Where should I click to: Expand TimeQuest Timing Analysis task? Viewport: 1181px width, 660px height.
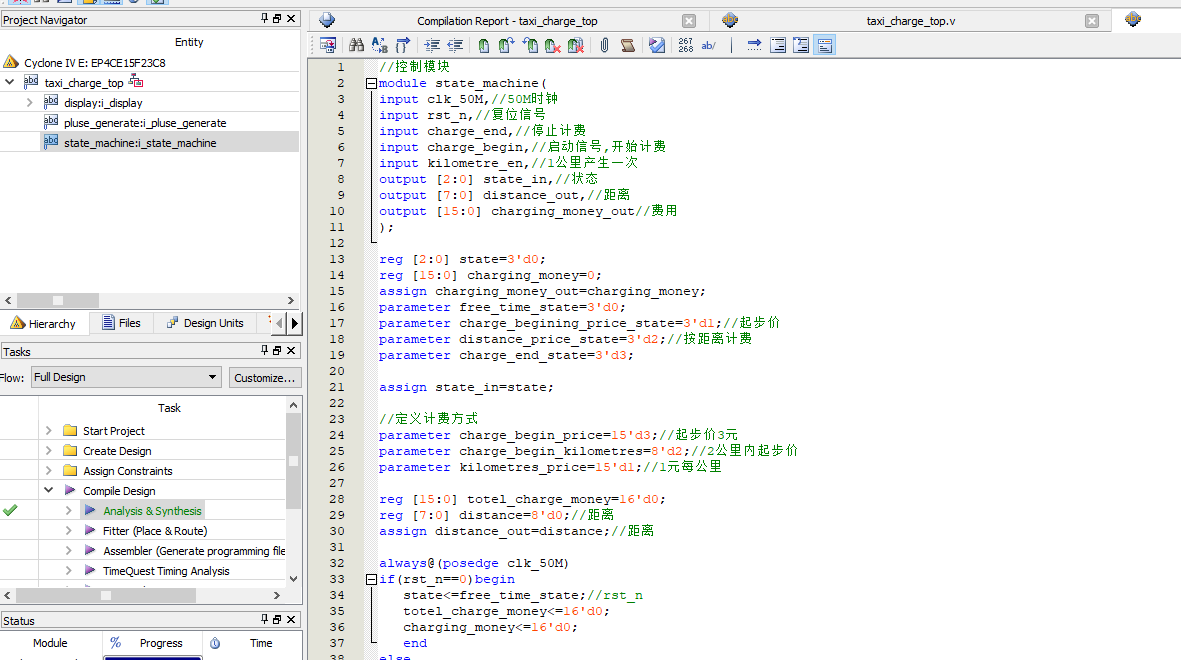69,571
